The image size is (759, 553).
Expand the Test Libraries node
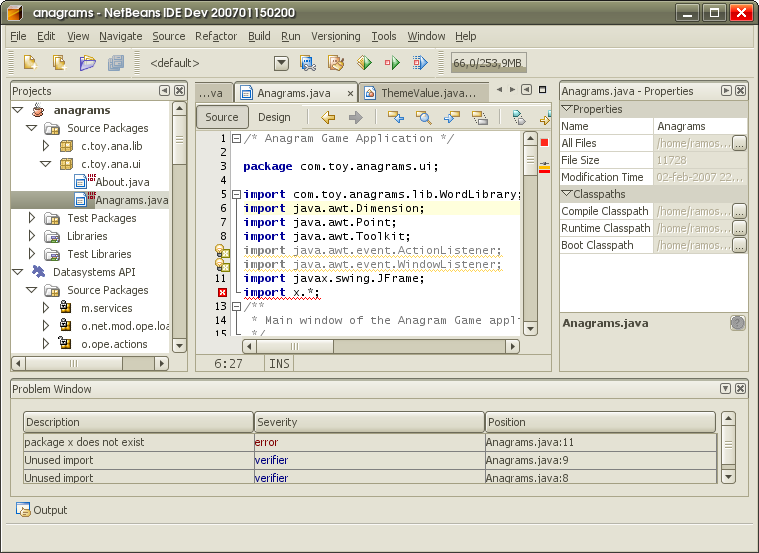(32, 254)
